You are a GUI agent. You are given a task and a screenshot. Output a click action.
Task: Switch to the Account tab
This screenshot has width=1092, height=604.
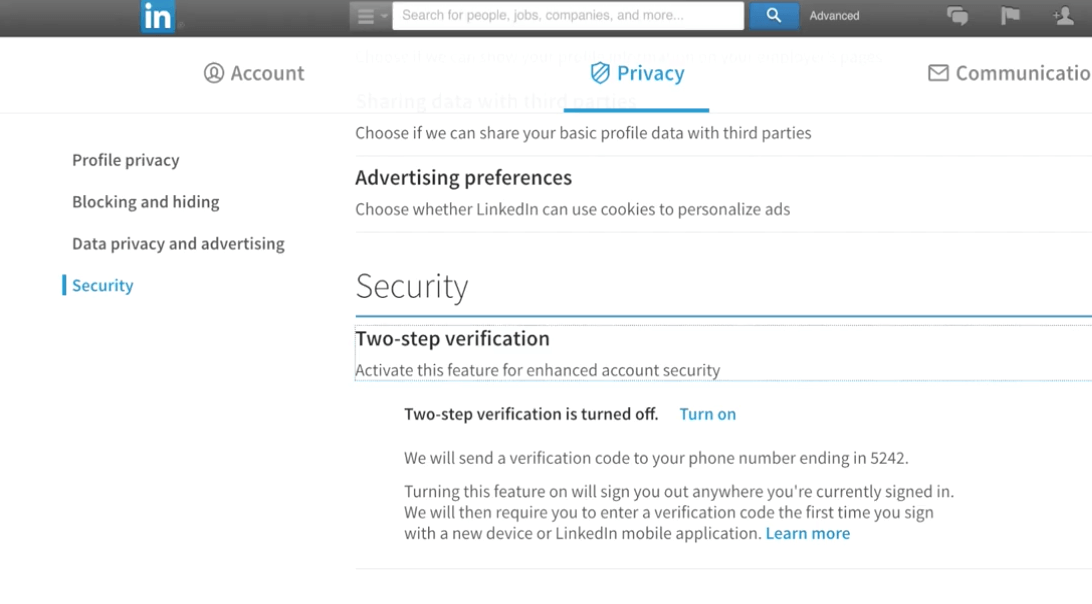[254, 73]
